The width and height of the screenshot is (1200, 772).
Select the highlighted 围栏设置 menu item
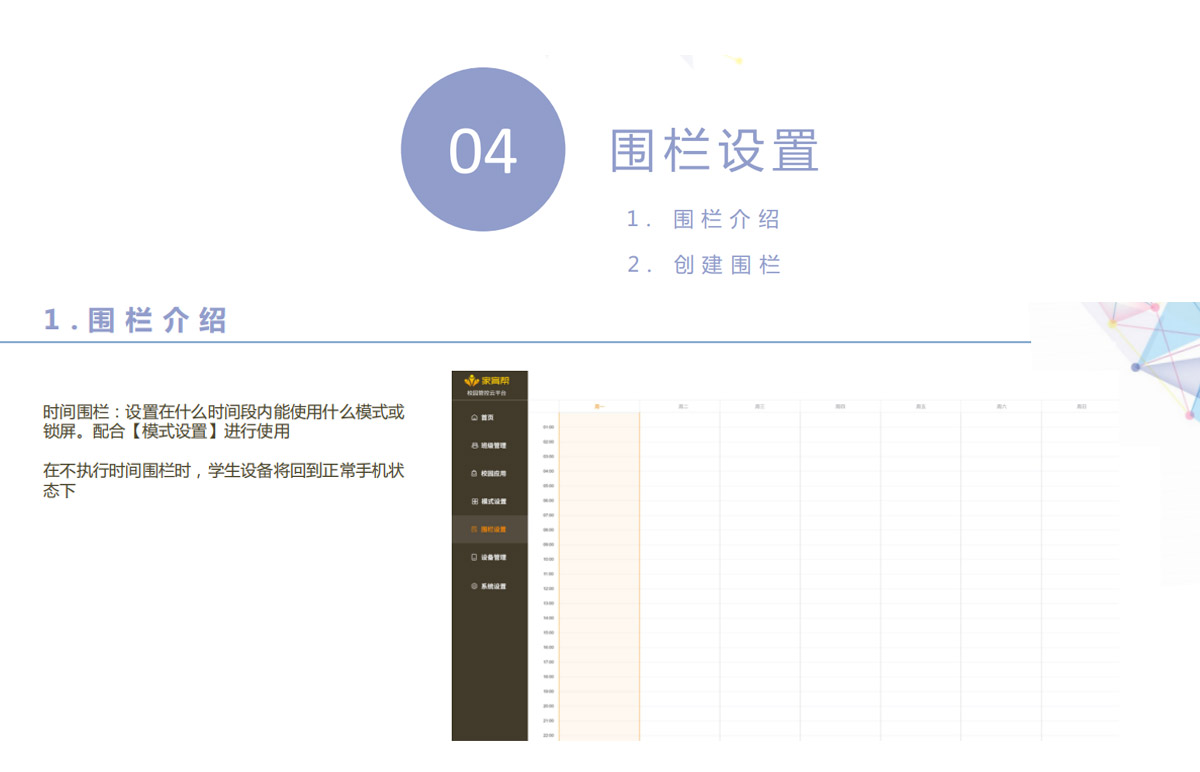489,529
